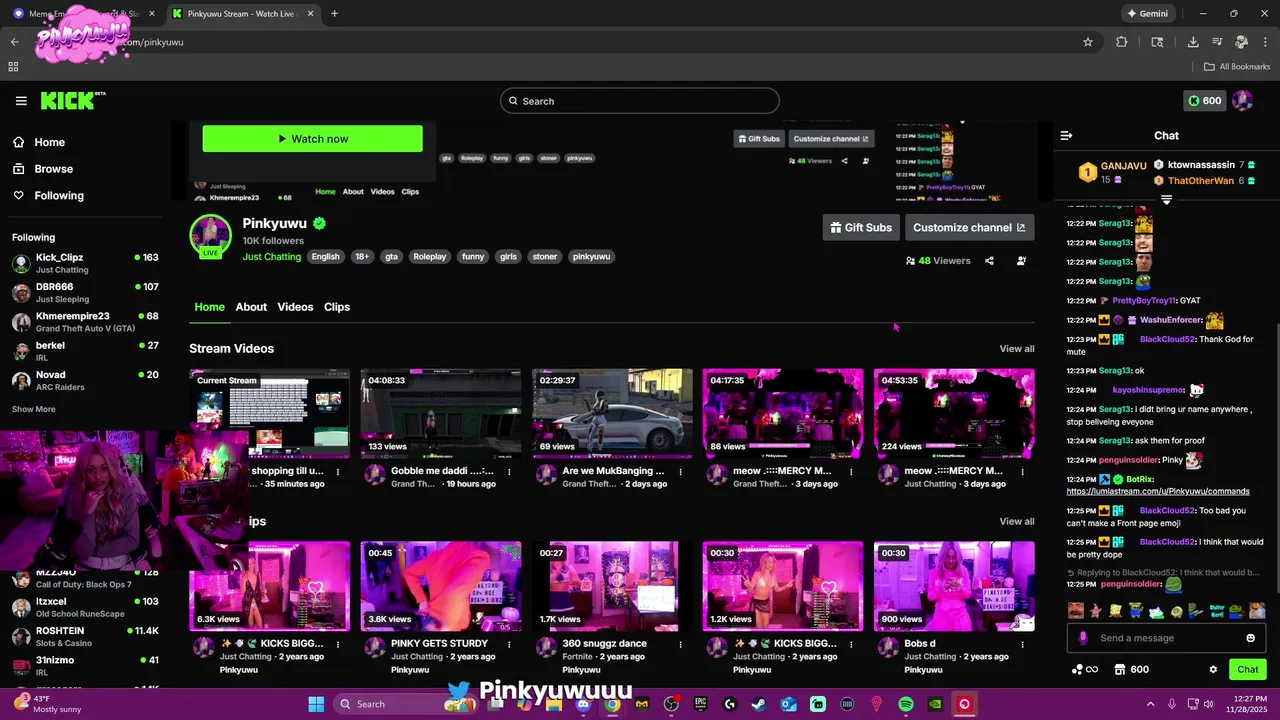The width and height of the screenshot is (1280, 720).
Task: Go back with the browser back arrow
Action: tap(14, 42)
